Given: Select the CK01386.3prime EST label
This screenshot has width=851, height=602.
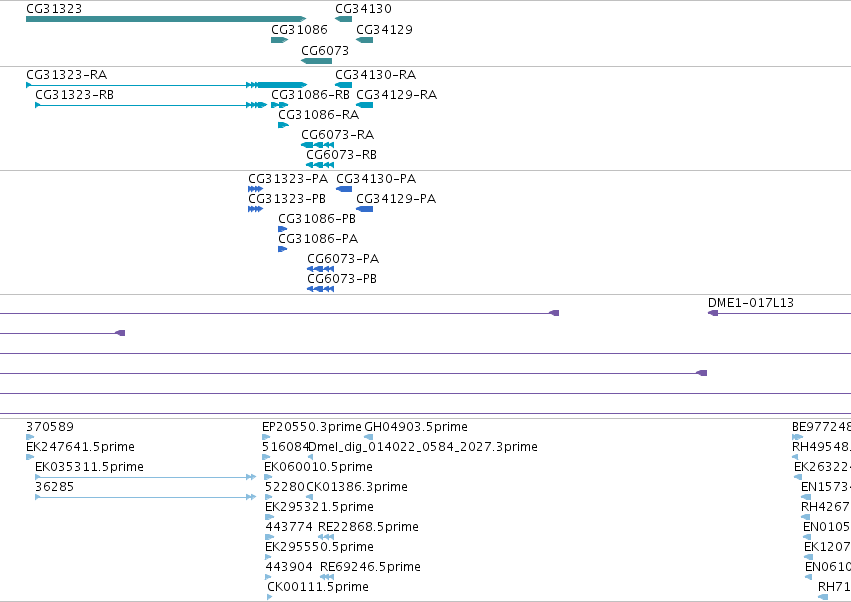Looking at the screenshot, I should (357, 487).
